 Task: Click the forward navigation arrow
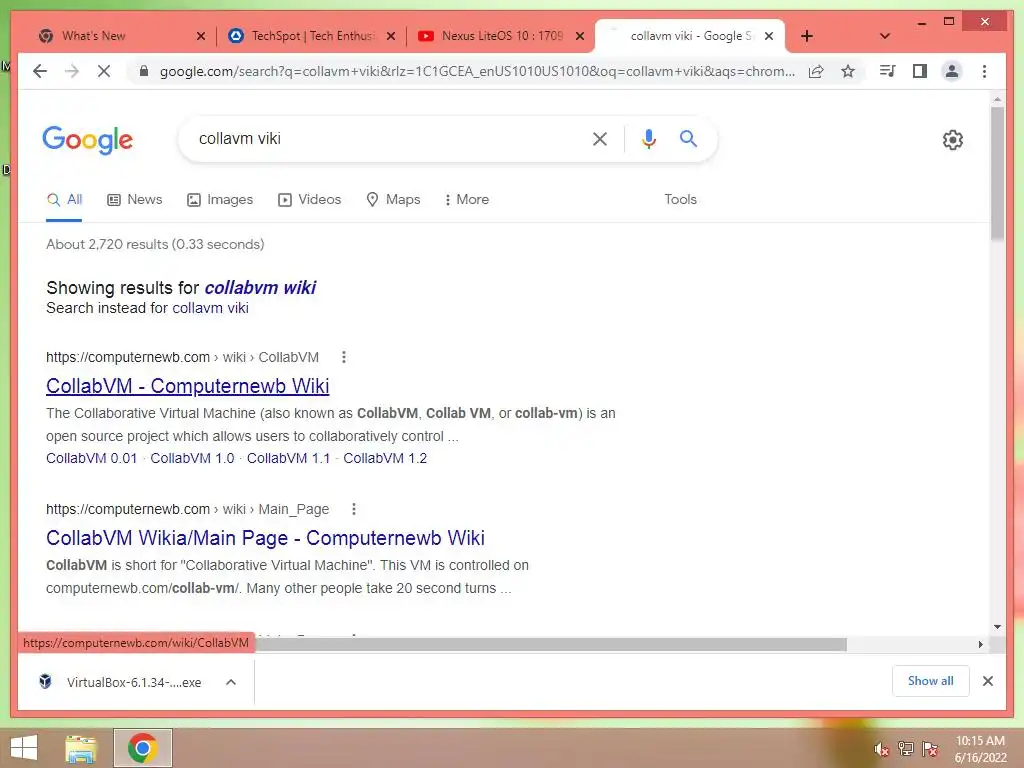(x=72, y=71)
